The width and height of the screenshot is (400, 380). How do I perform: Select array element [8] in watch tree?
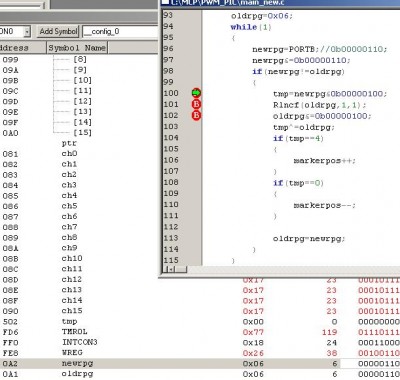[x=80, y=59]
